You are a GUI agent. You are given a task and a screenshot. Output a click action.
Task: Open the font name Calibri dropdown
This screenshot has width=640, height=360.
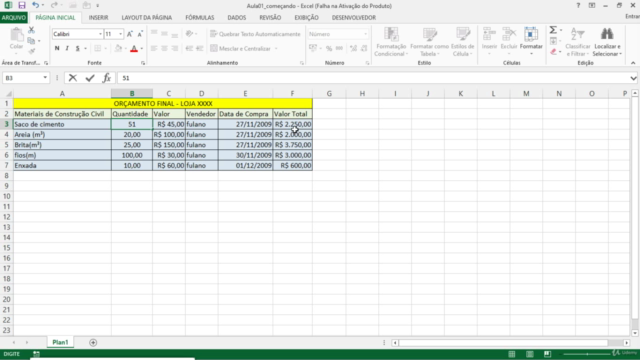pos(100,34)
